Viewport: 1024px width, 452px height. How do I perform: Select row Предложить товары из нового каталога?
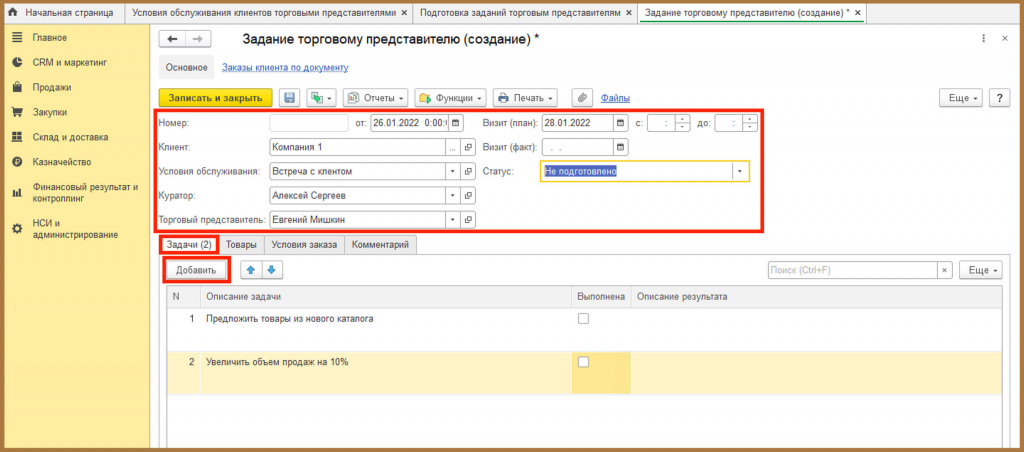(584, 330)
